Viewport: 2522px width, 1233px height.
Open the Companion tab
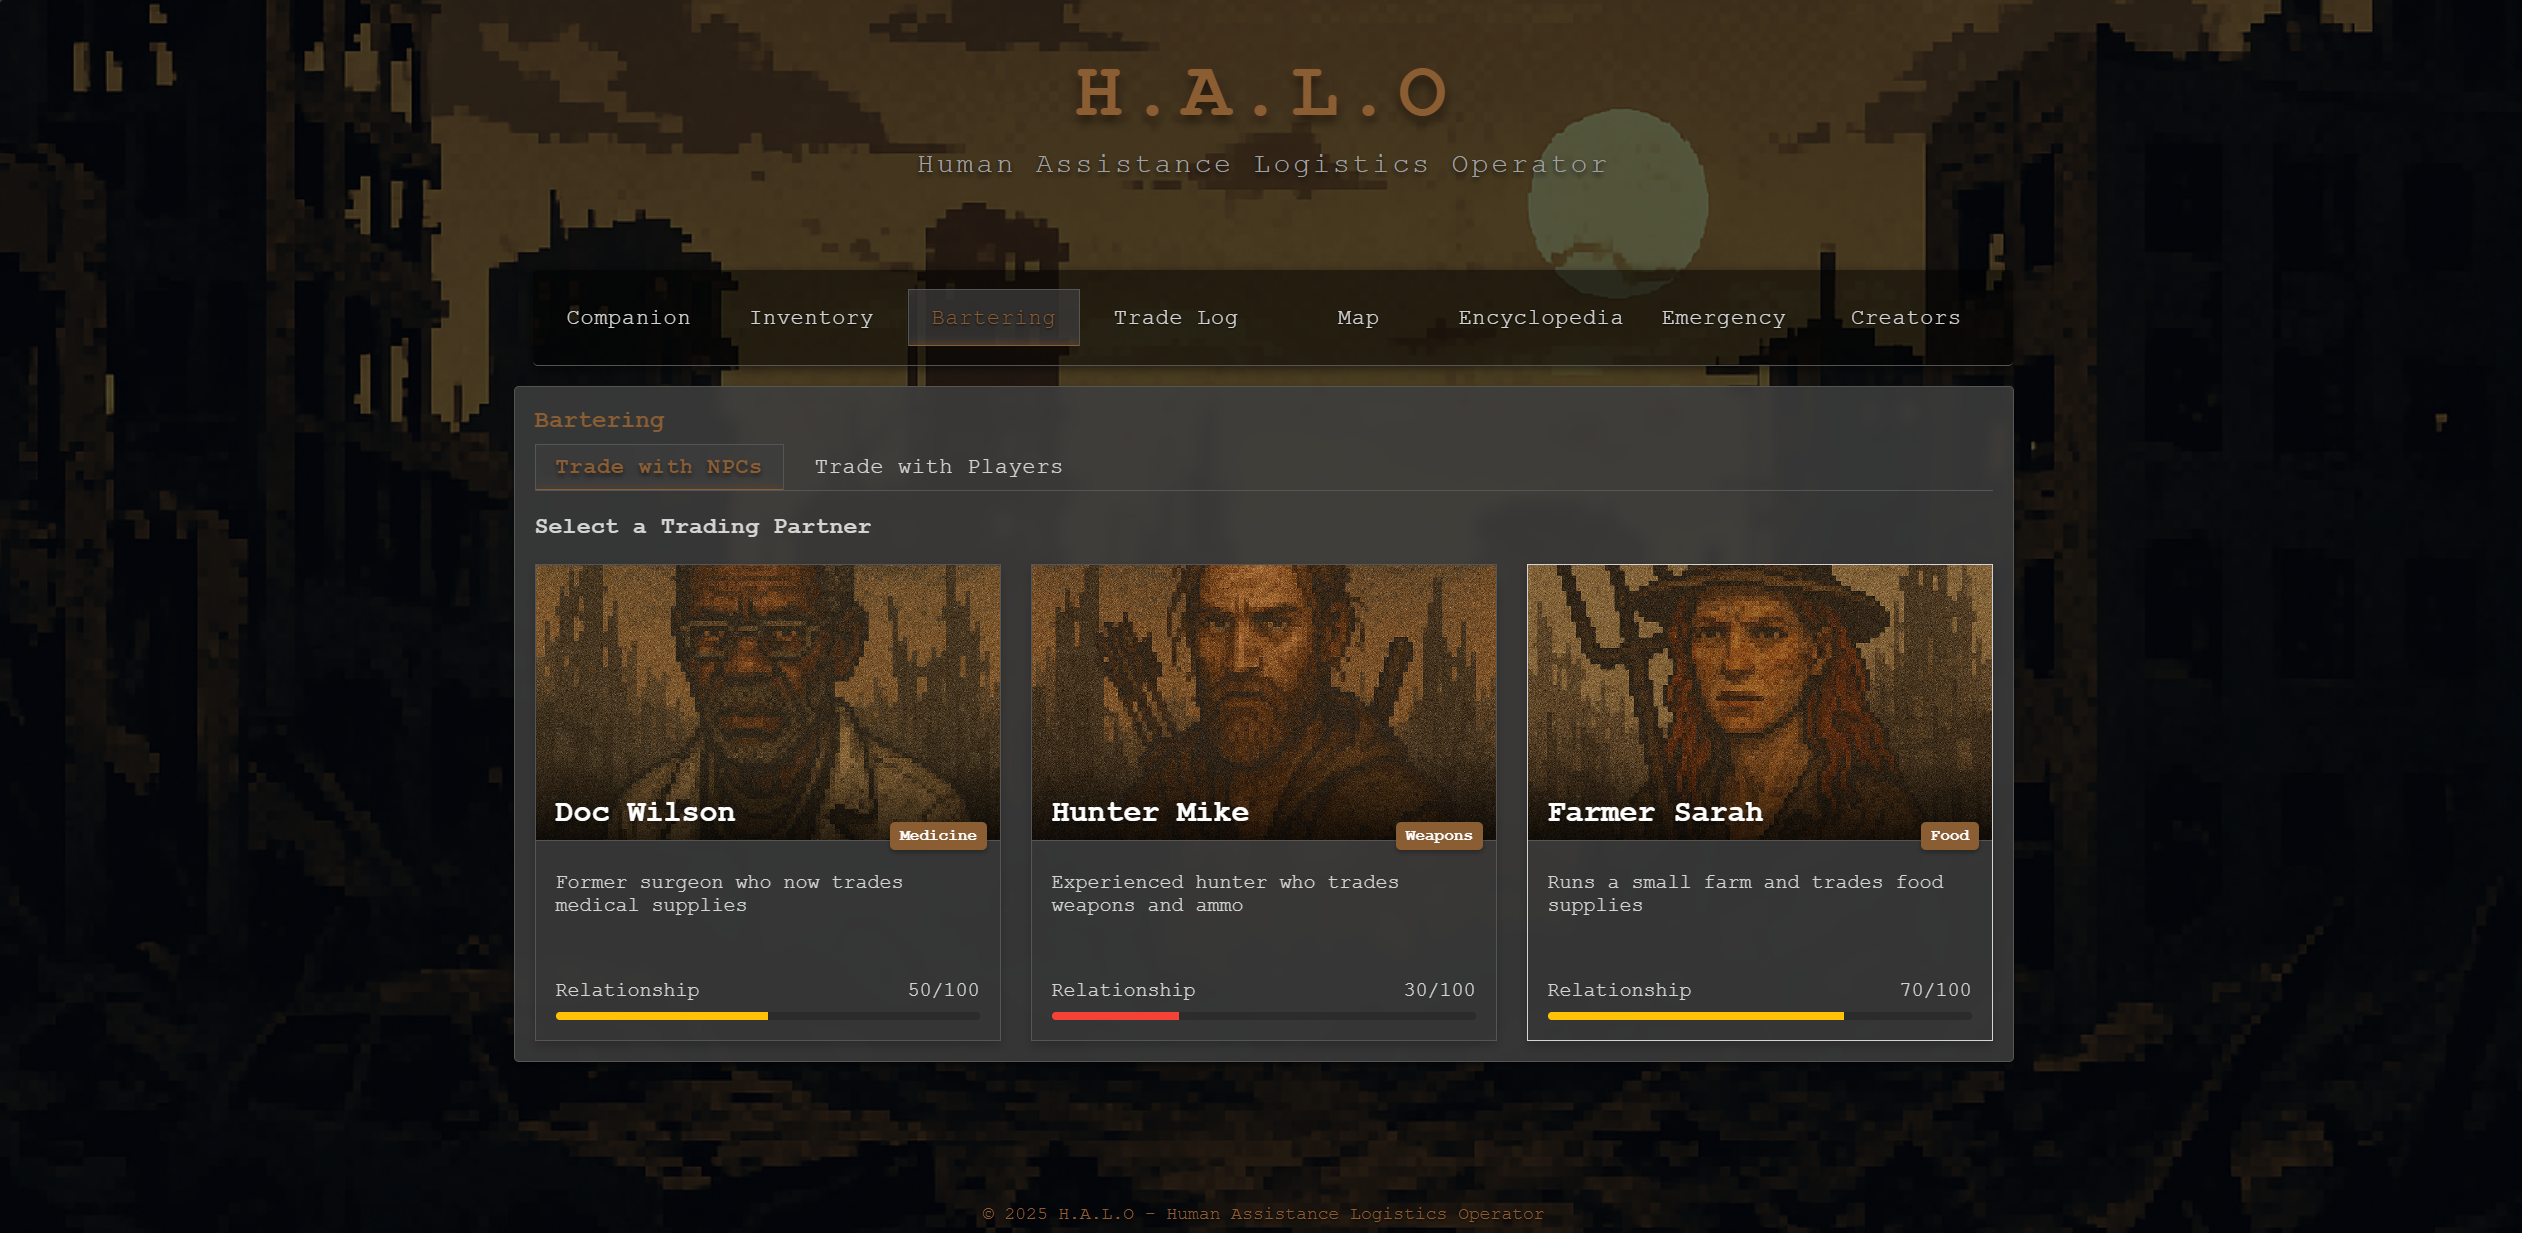tap(628, 318)
